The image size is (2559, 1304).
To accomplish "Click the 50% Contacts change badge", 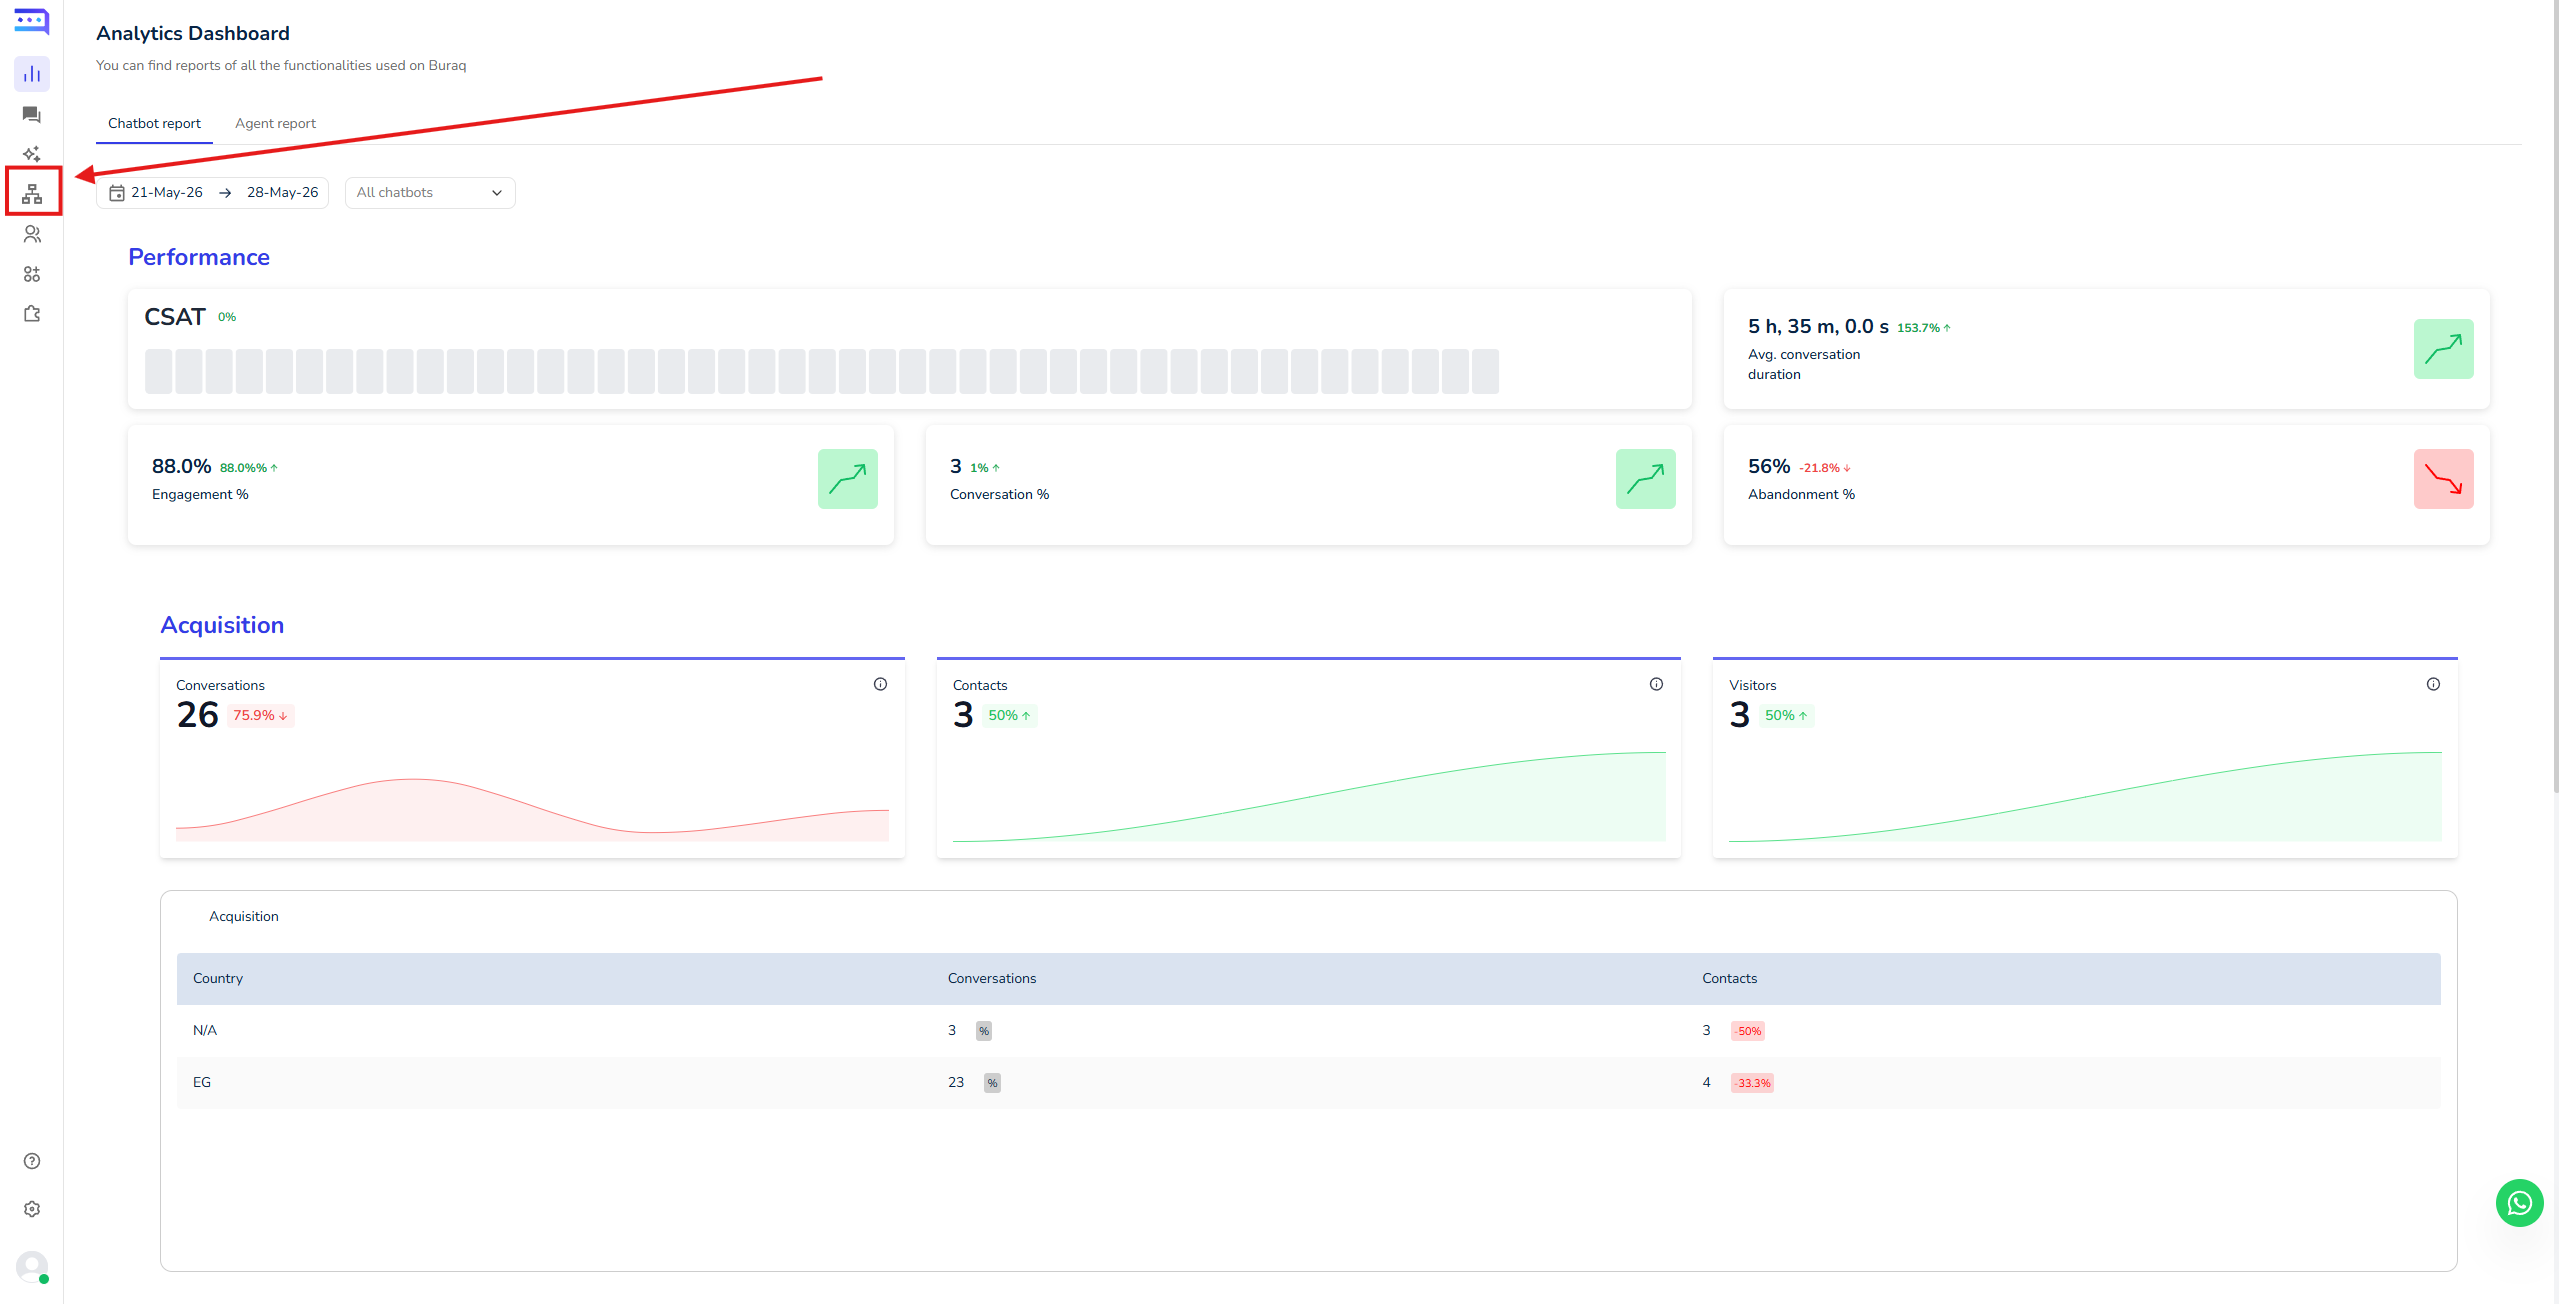I will click(1008, 716).
